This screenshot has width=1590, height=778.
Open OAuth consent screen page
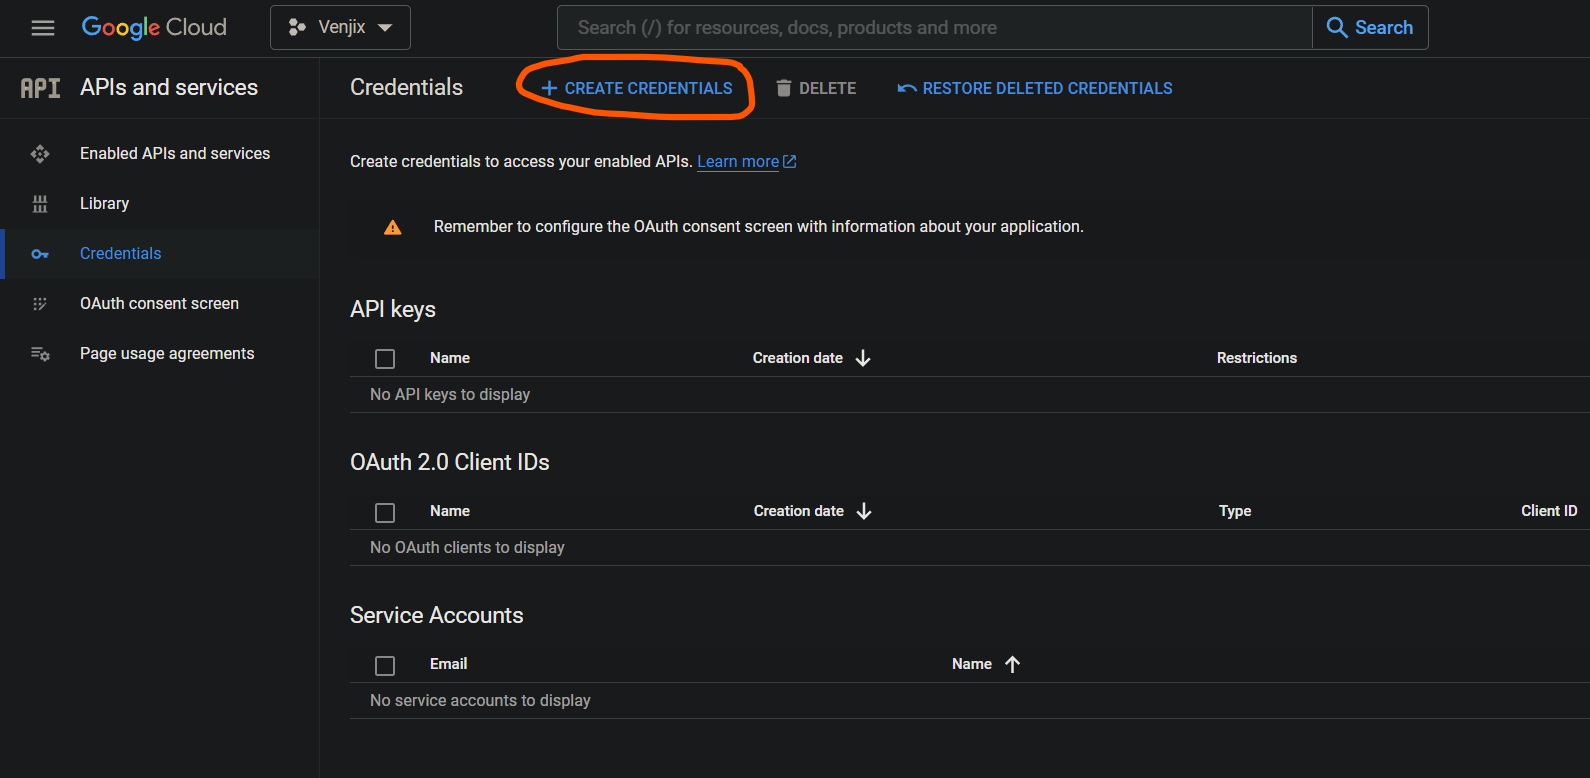pyautogui.click(x=160, y=303)
